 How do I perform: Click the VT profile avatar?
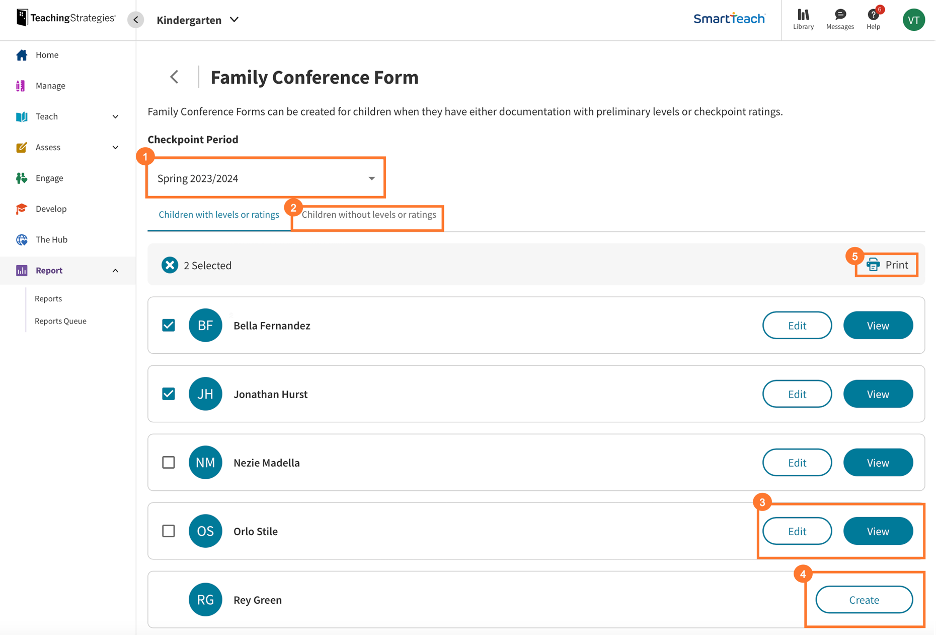tap(913, 19)
